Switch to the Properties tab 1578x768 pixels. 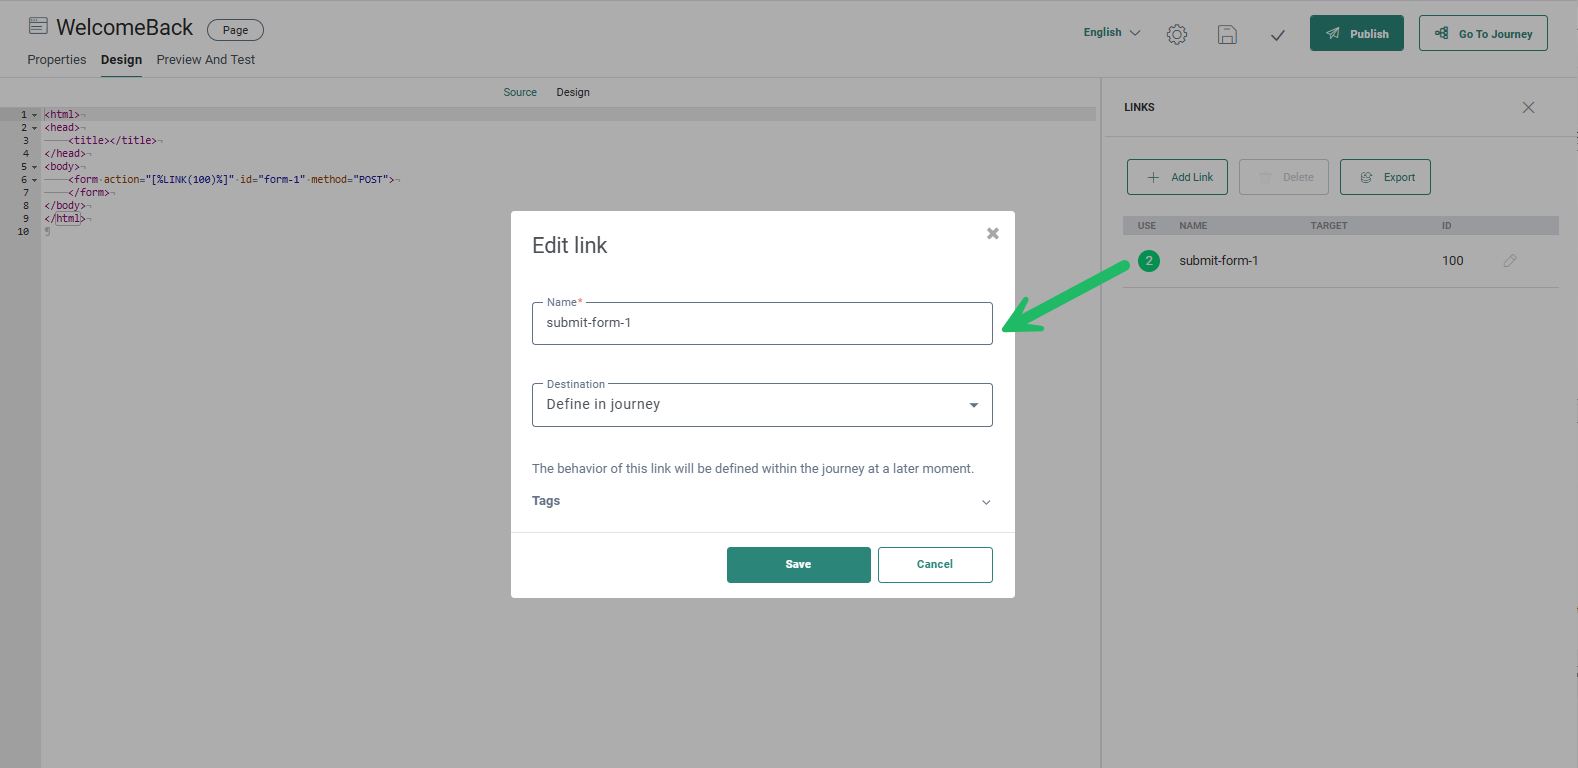[57, 60]
